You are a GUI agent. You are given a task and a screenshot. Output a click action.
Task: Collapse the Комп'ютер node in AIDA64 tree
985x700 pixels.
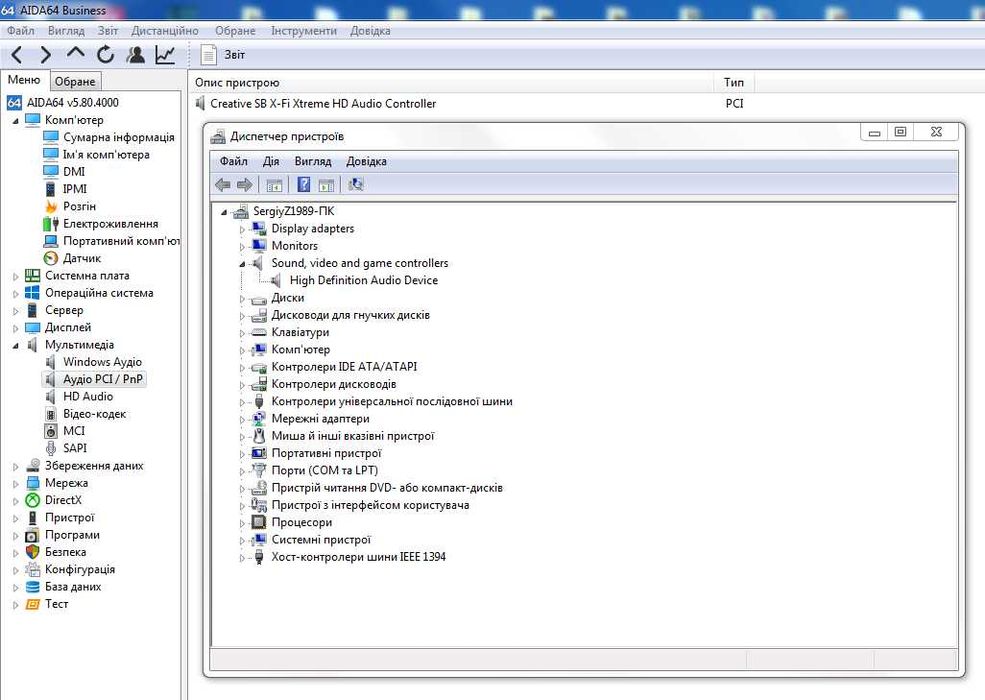point(16,121)
